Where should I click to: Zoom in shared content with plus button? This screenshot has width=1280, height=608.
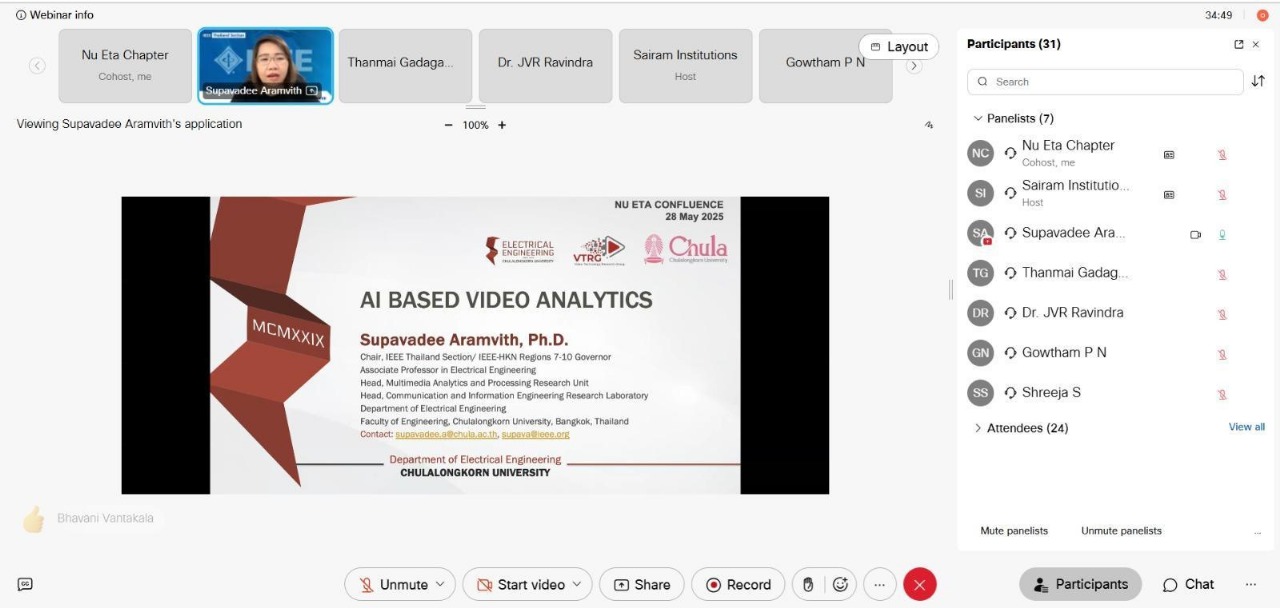point(502,125)
